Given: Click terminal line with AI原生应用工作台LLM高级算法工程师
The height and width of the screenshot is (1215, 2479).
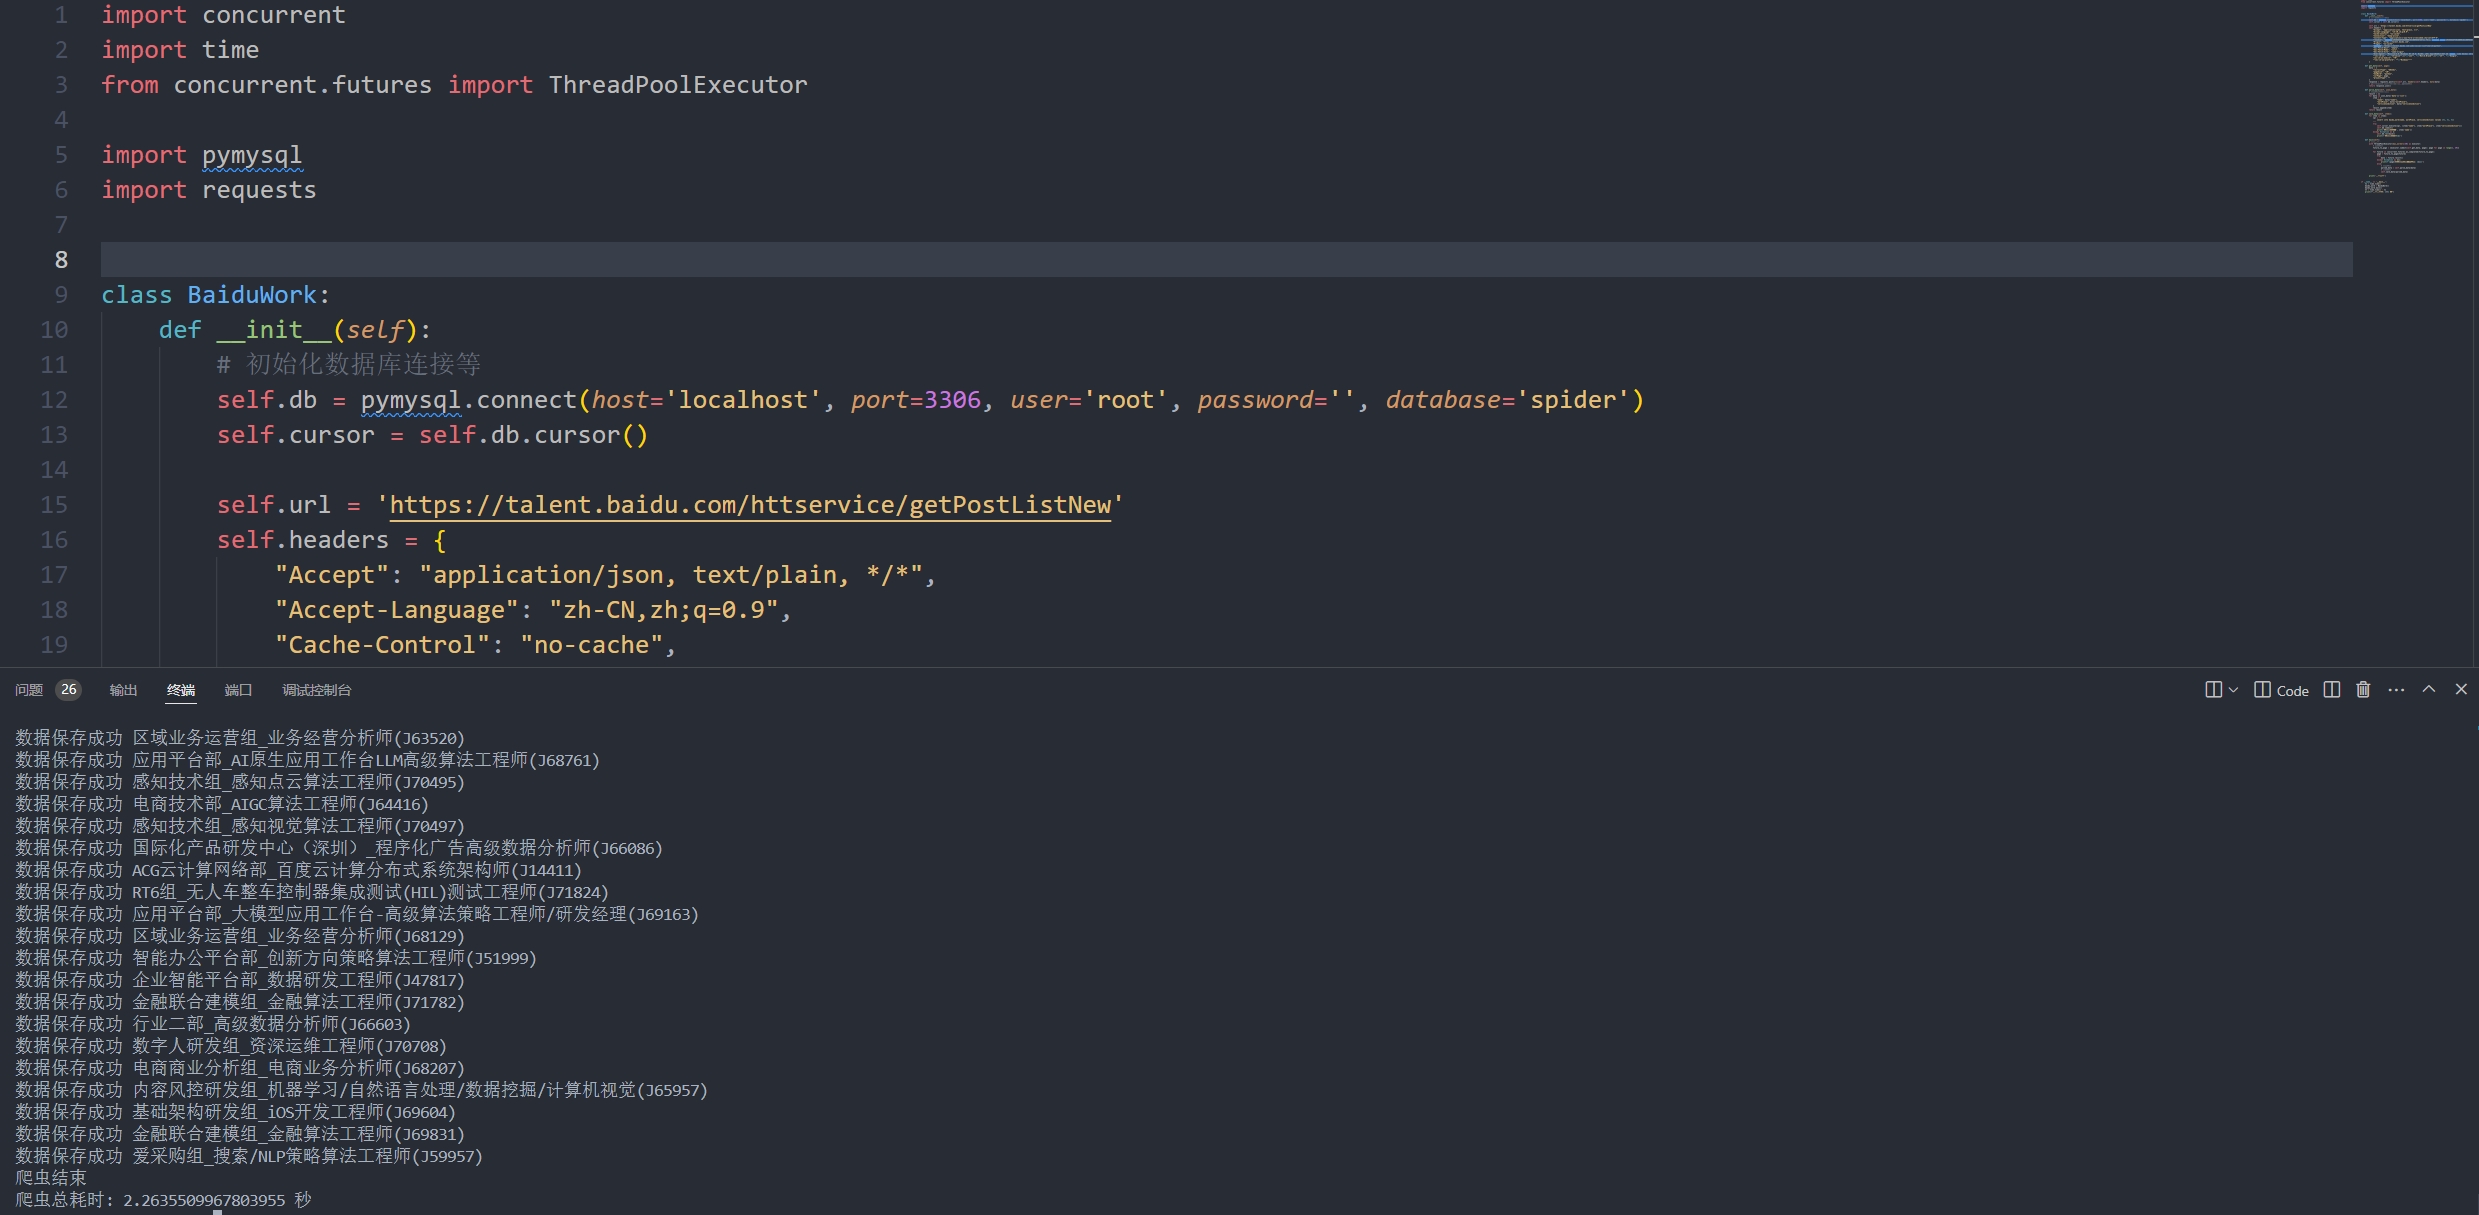Looking at the screenshot, I should [x=307, y=760].
